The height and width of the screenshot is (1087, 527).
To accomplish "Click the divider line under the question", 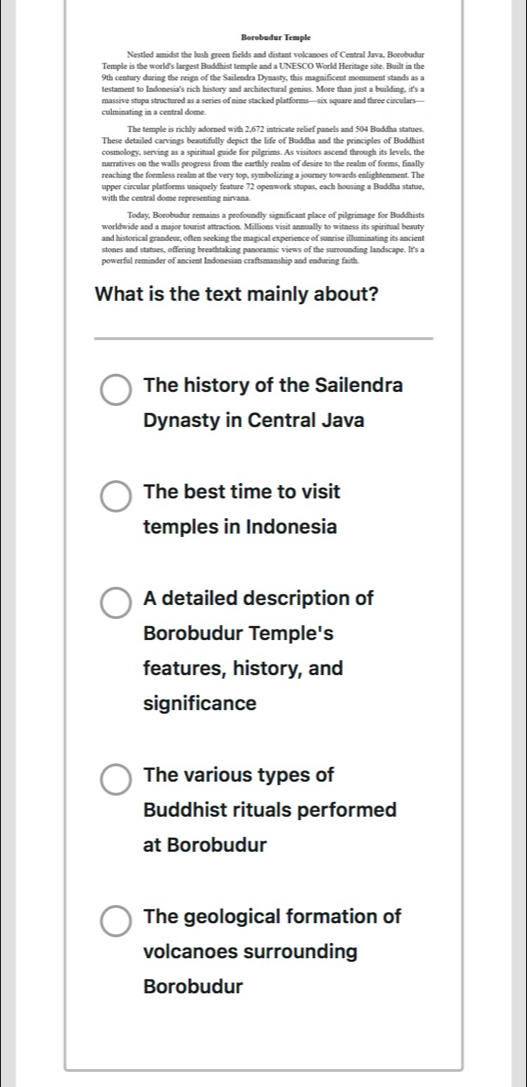I will [264, 339].
